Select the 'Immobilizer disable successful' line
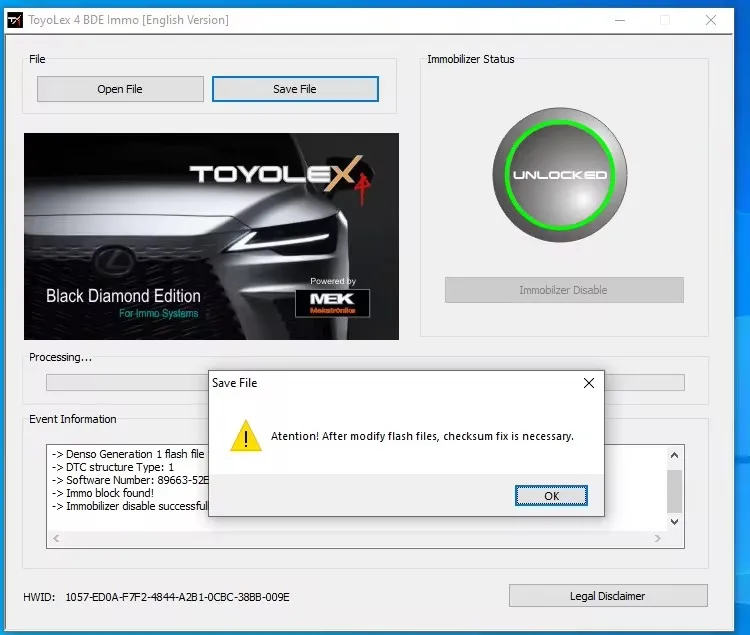The height and width of the screenshot is (635, 750). pos(130,506)
